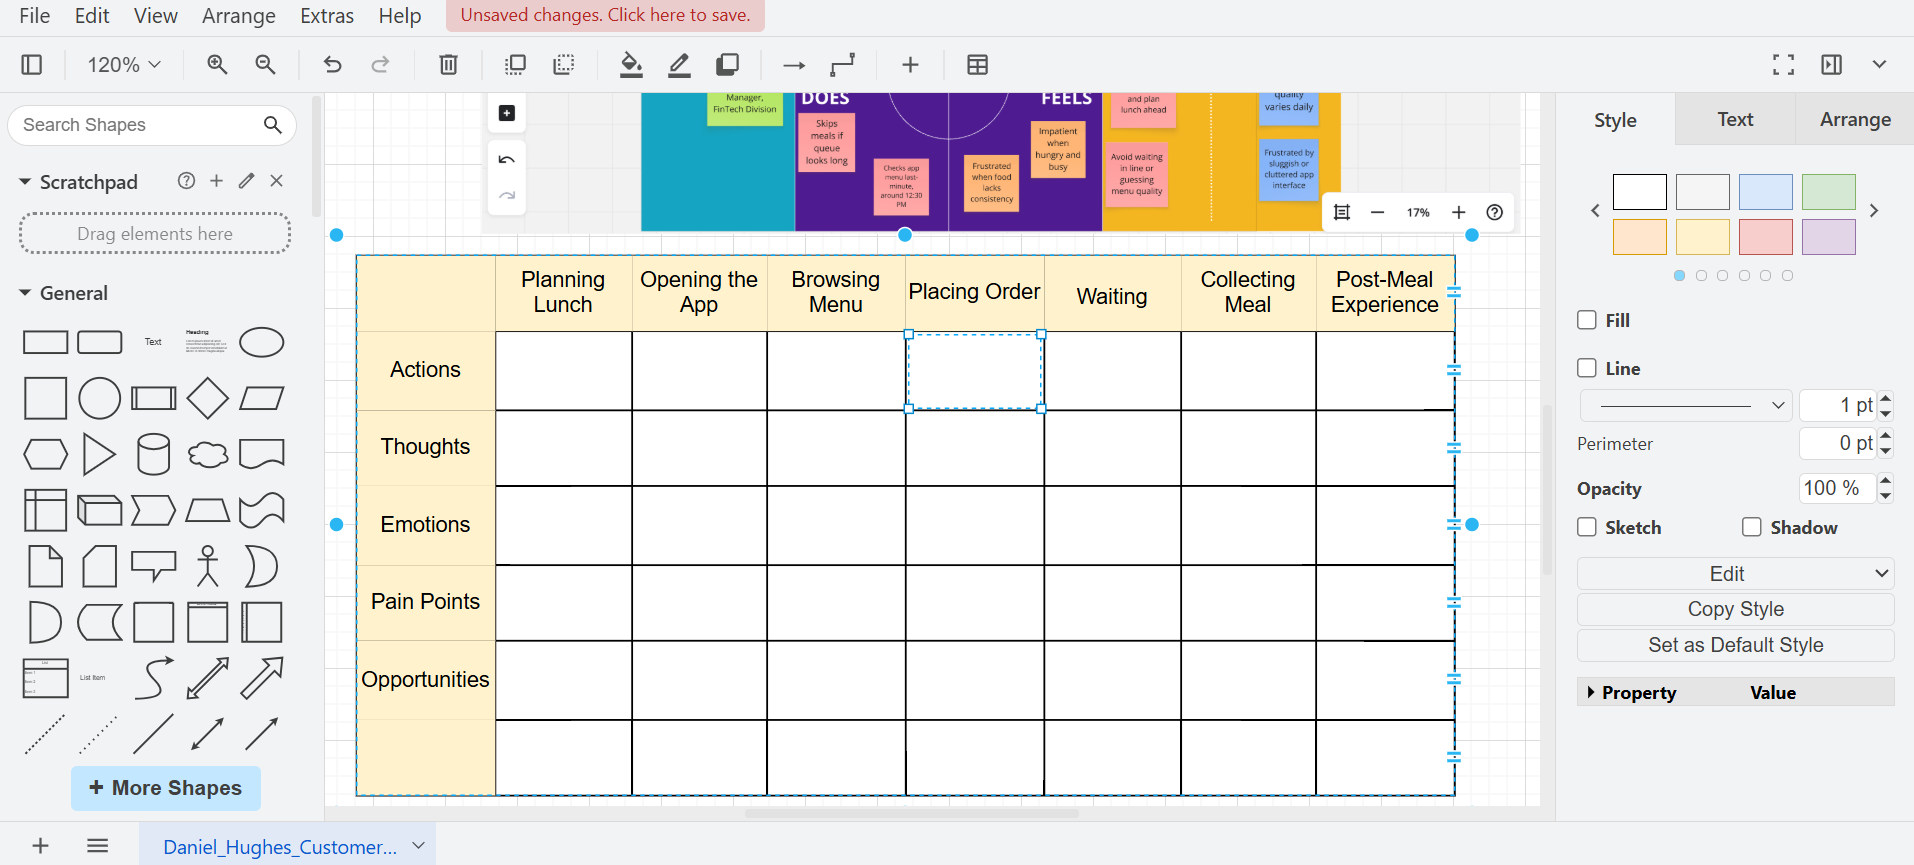This screenshot has height=865, width=1914.
Task: Click the top-right collapse chevron
Action: (1879, 65)
